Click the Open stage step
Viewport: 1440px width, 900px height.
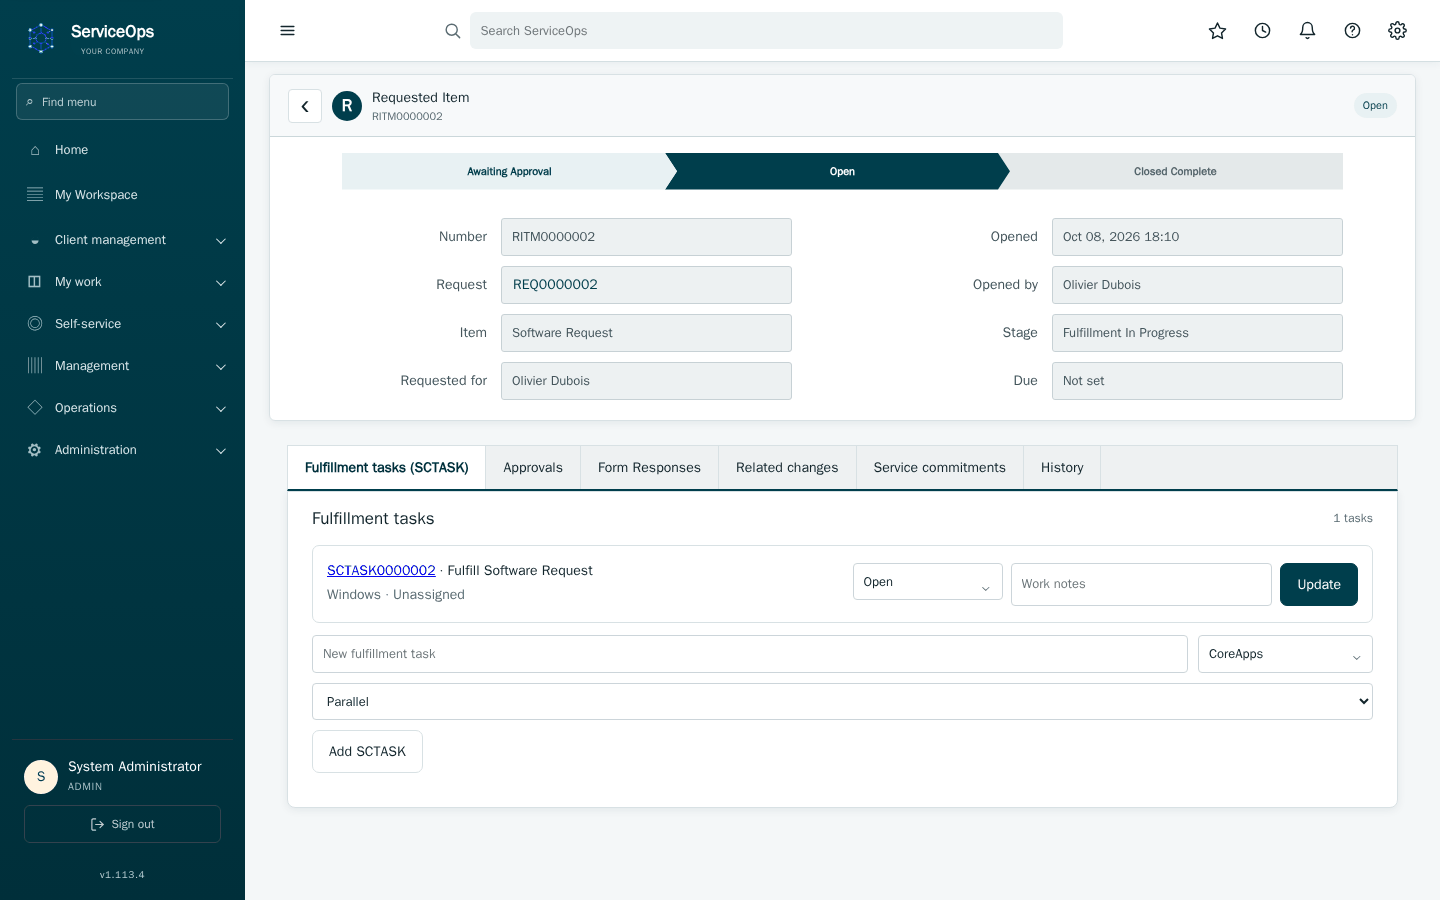pyautogui.click(x=842, y=172)
